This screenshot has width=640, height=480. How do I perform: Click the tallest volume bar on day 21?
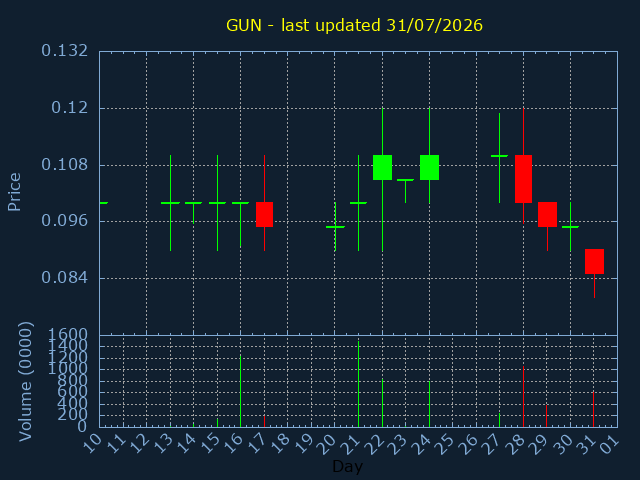(358, 384)
